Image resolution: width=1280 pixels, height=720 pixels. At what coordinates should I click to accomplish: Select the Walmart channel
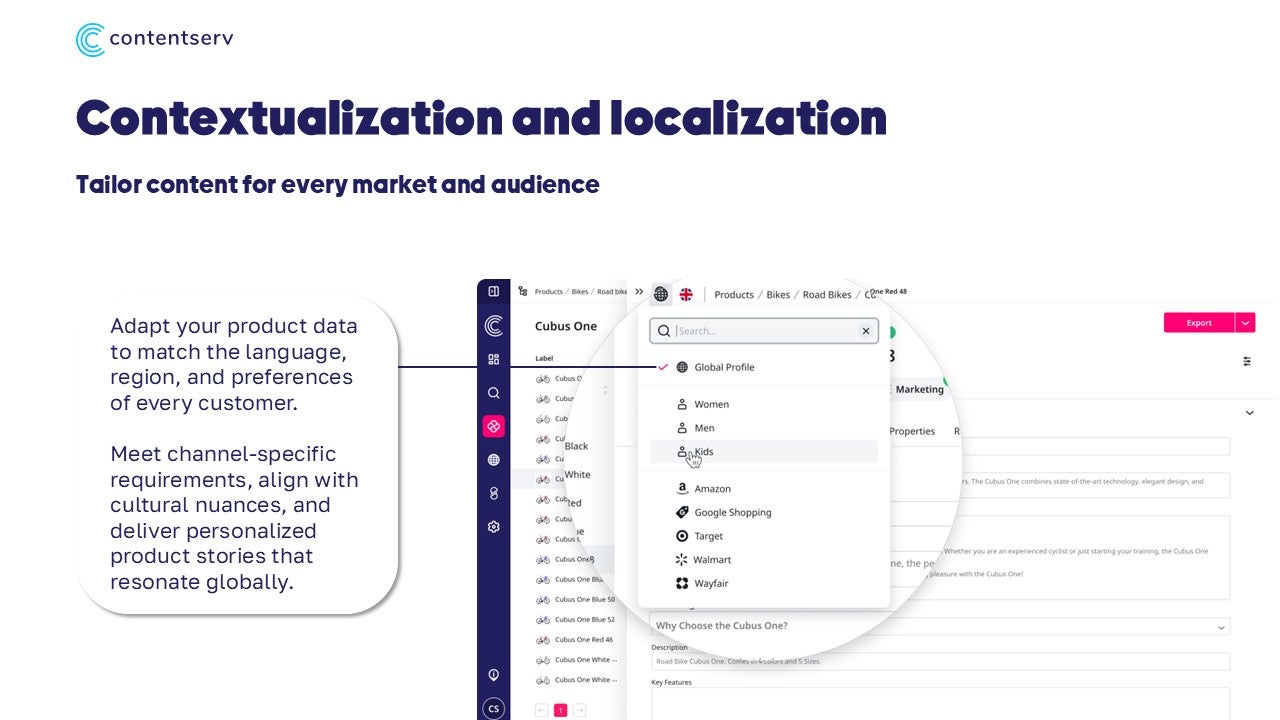(x=764, y=560)
